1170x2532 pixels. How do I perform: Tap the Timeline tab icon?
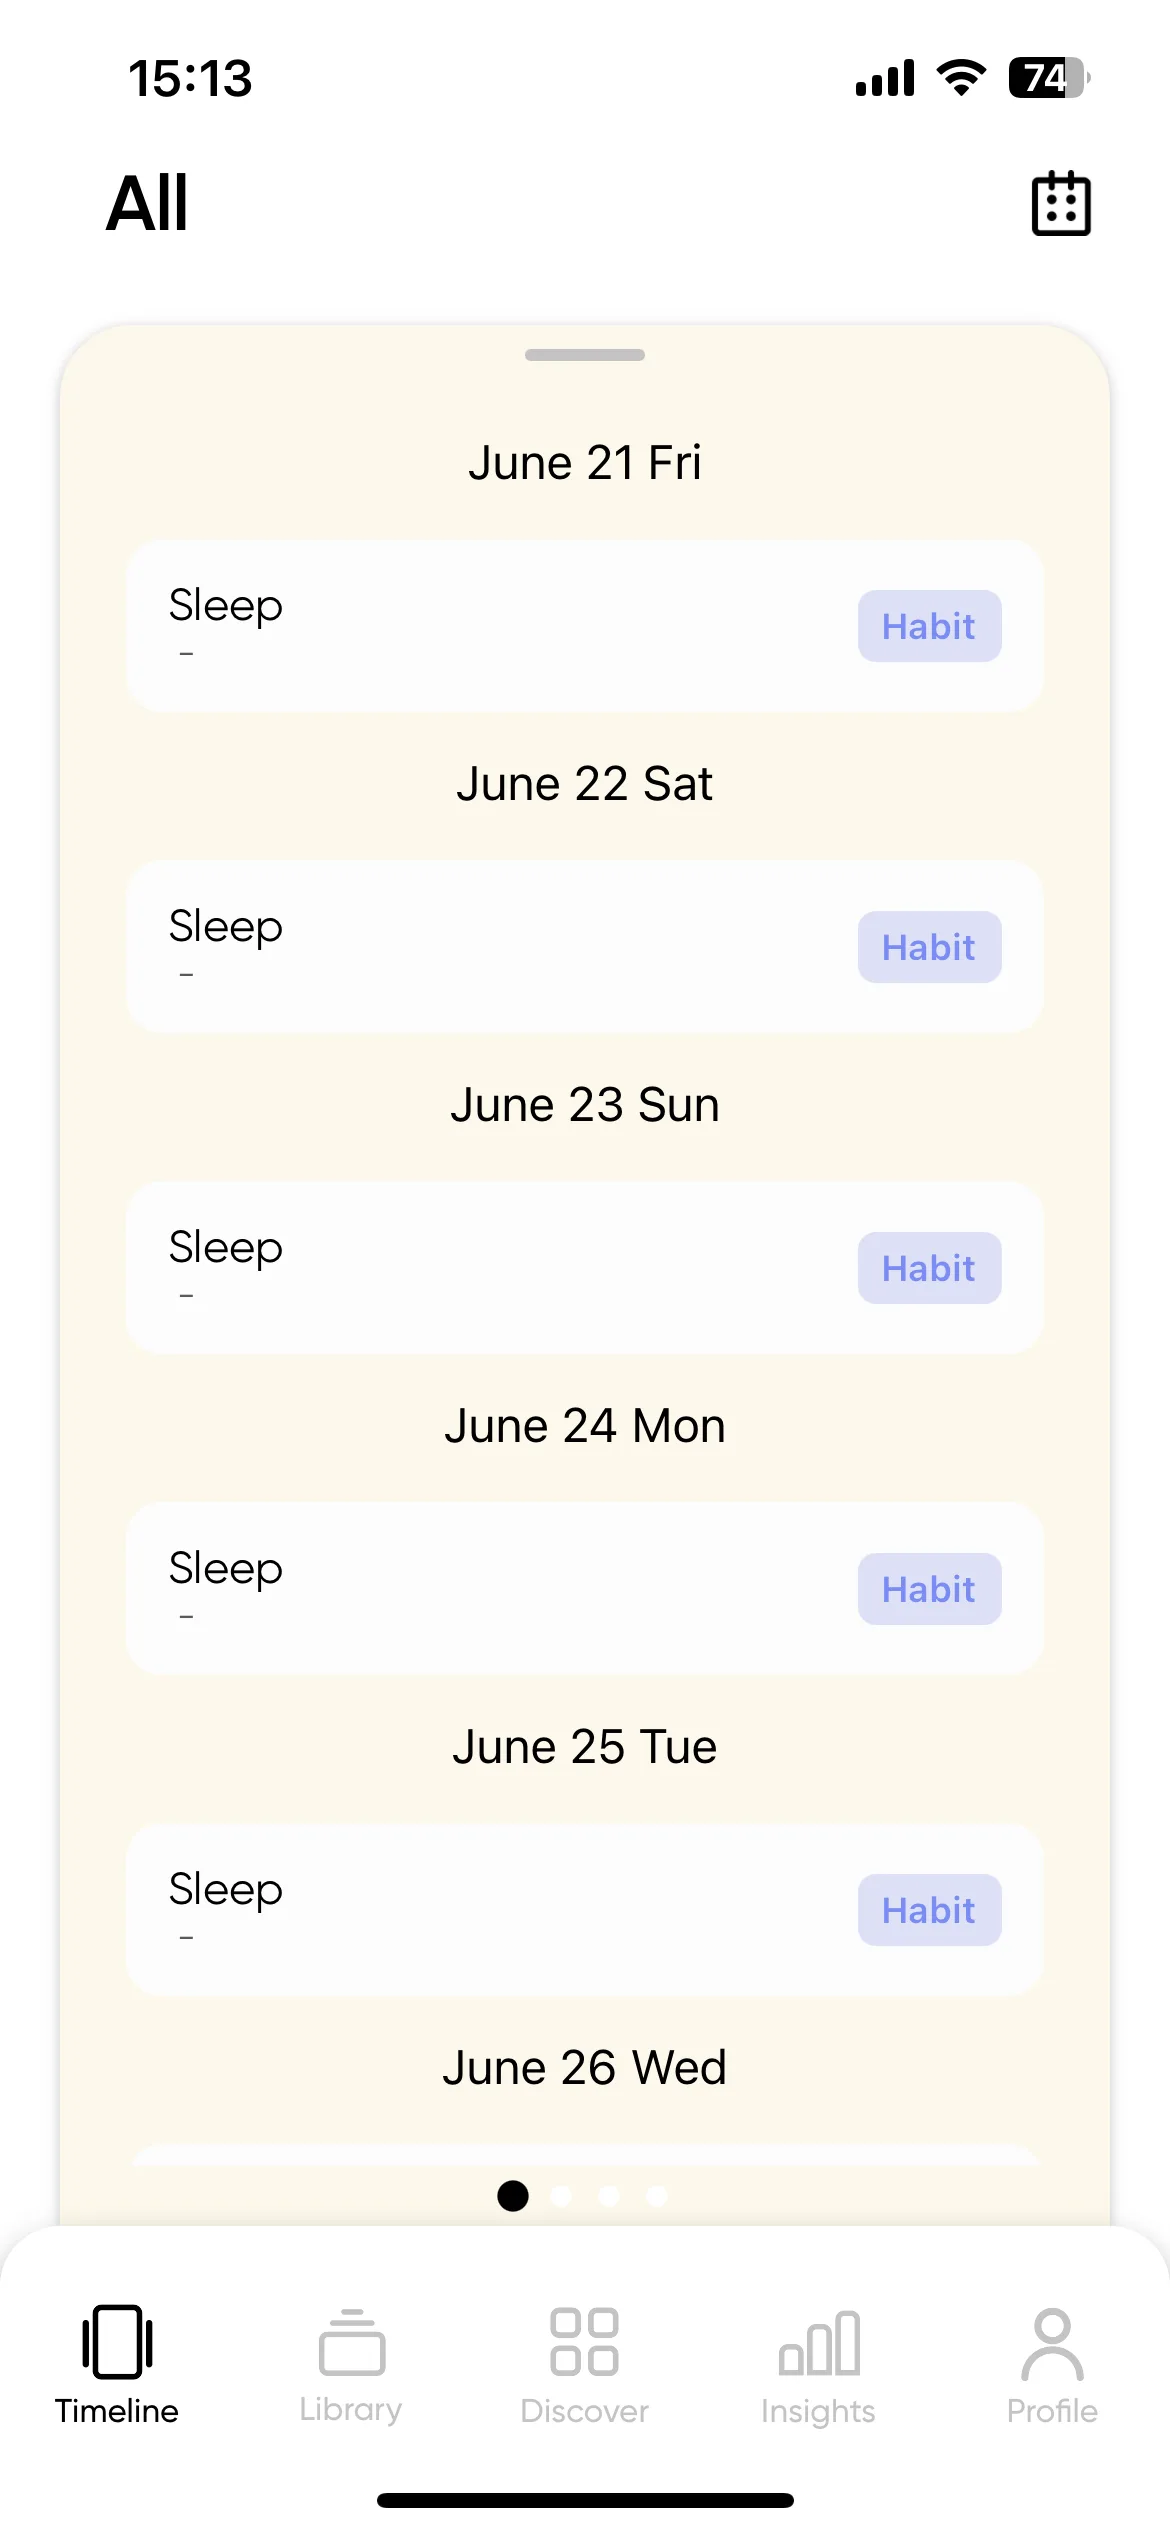[x=117, y=2341]
